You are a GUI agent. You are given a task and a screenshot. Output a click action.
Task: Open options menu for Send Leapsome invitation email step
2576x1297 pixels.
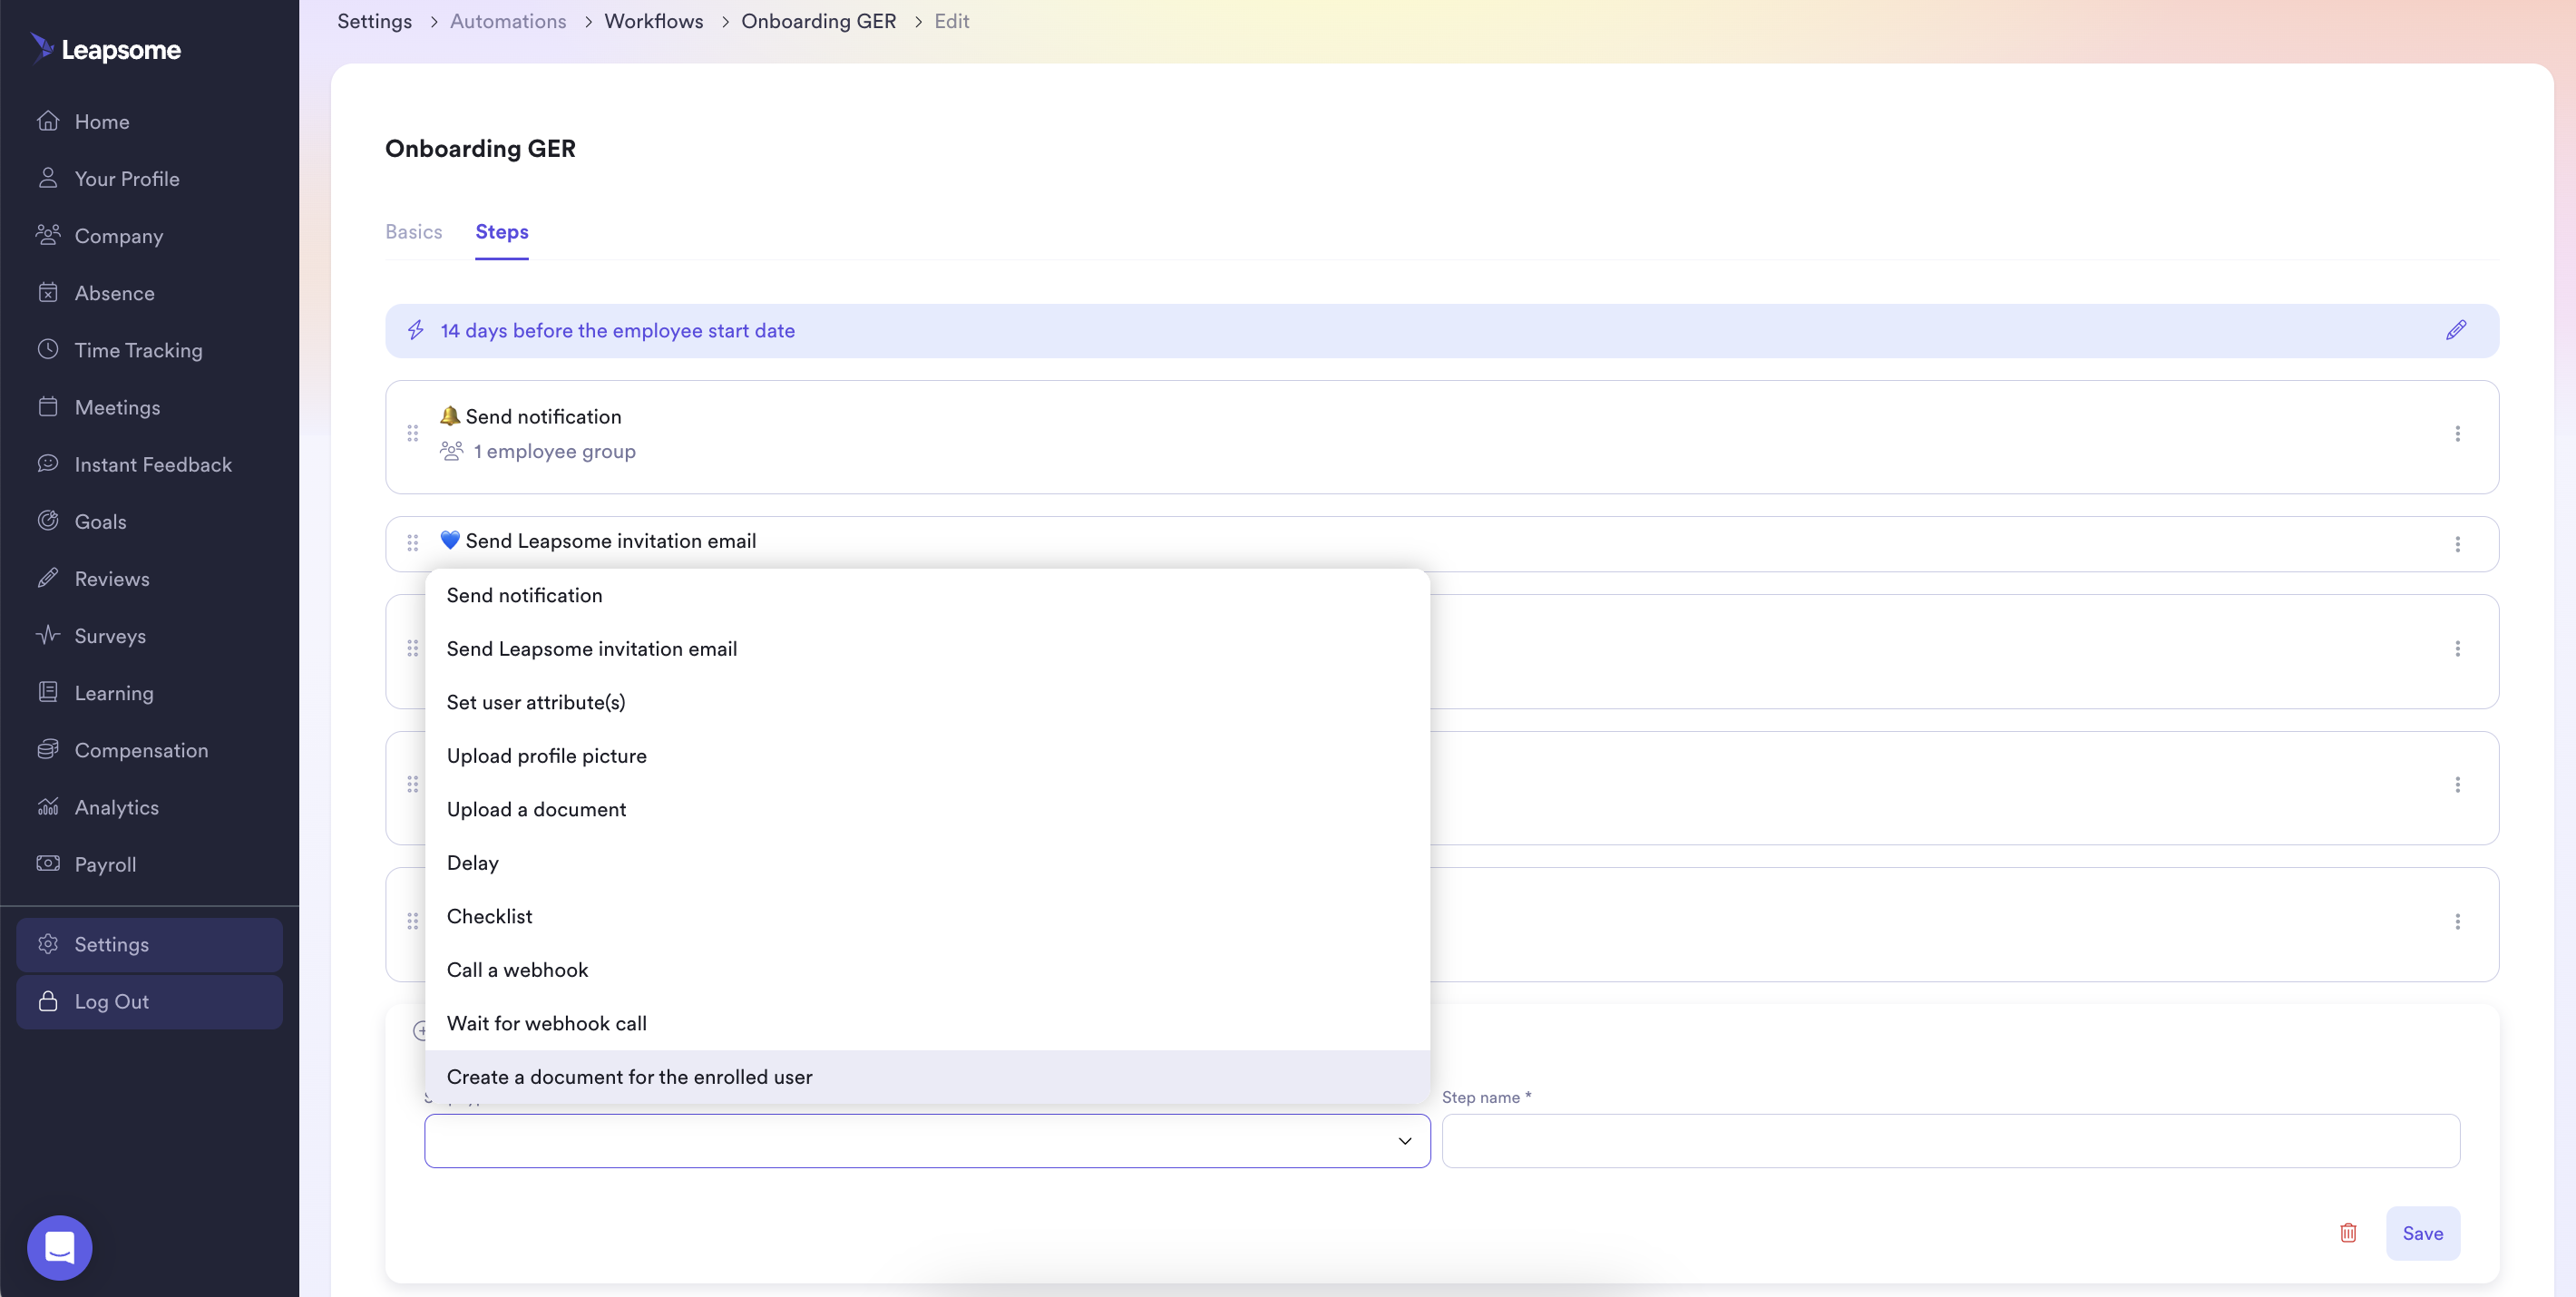2457,544
